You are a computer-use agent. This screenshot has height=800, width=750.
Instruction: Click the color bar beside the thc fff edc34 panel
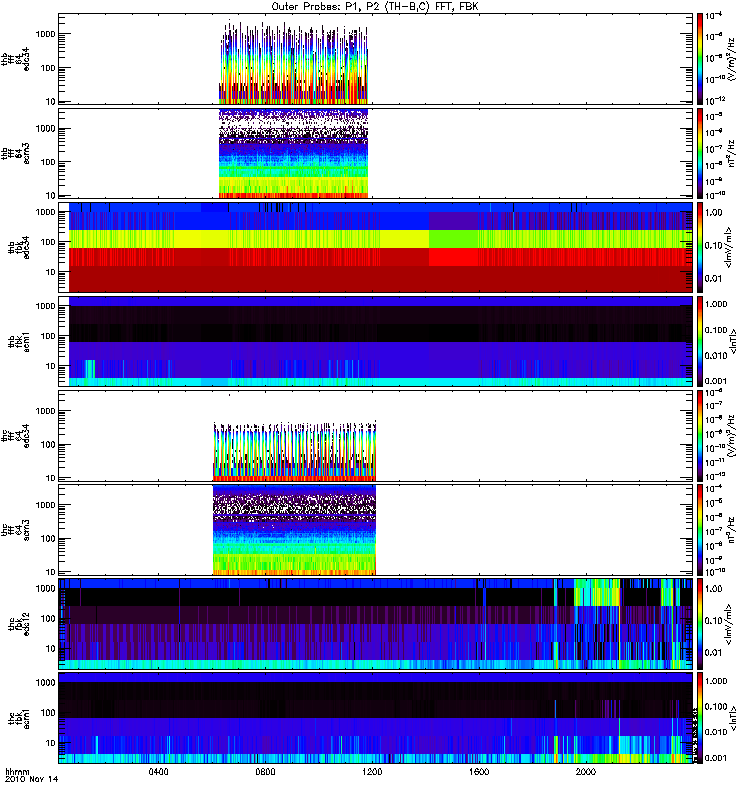(x=700, y=436)
